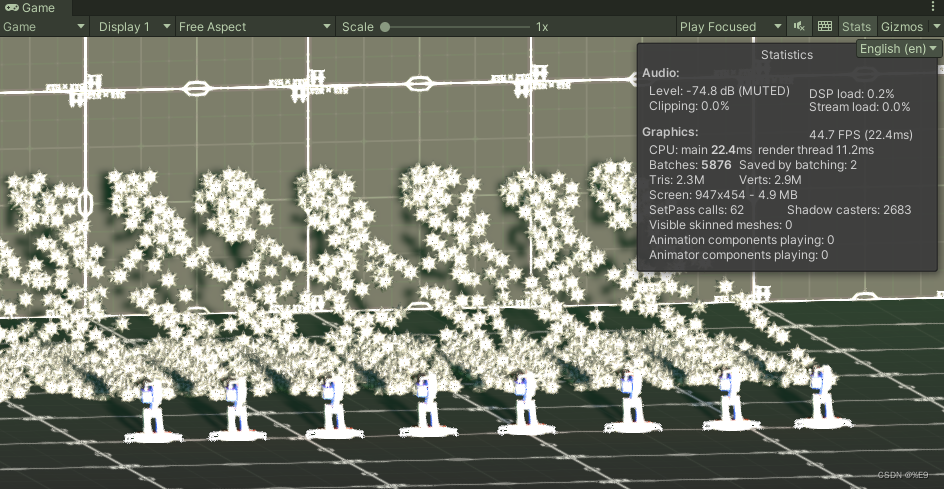Click the Screen: 947x454 - 4.9 MB text
This screenshot has width=944, height=489.
pyautogui.click(x=723, y=195)
